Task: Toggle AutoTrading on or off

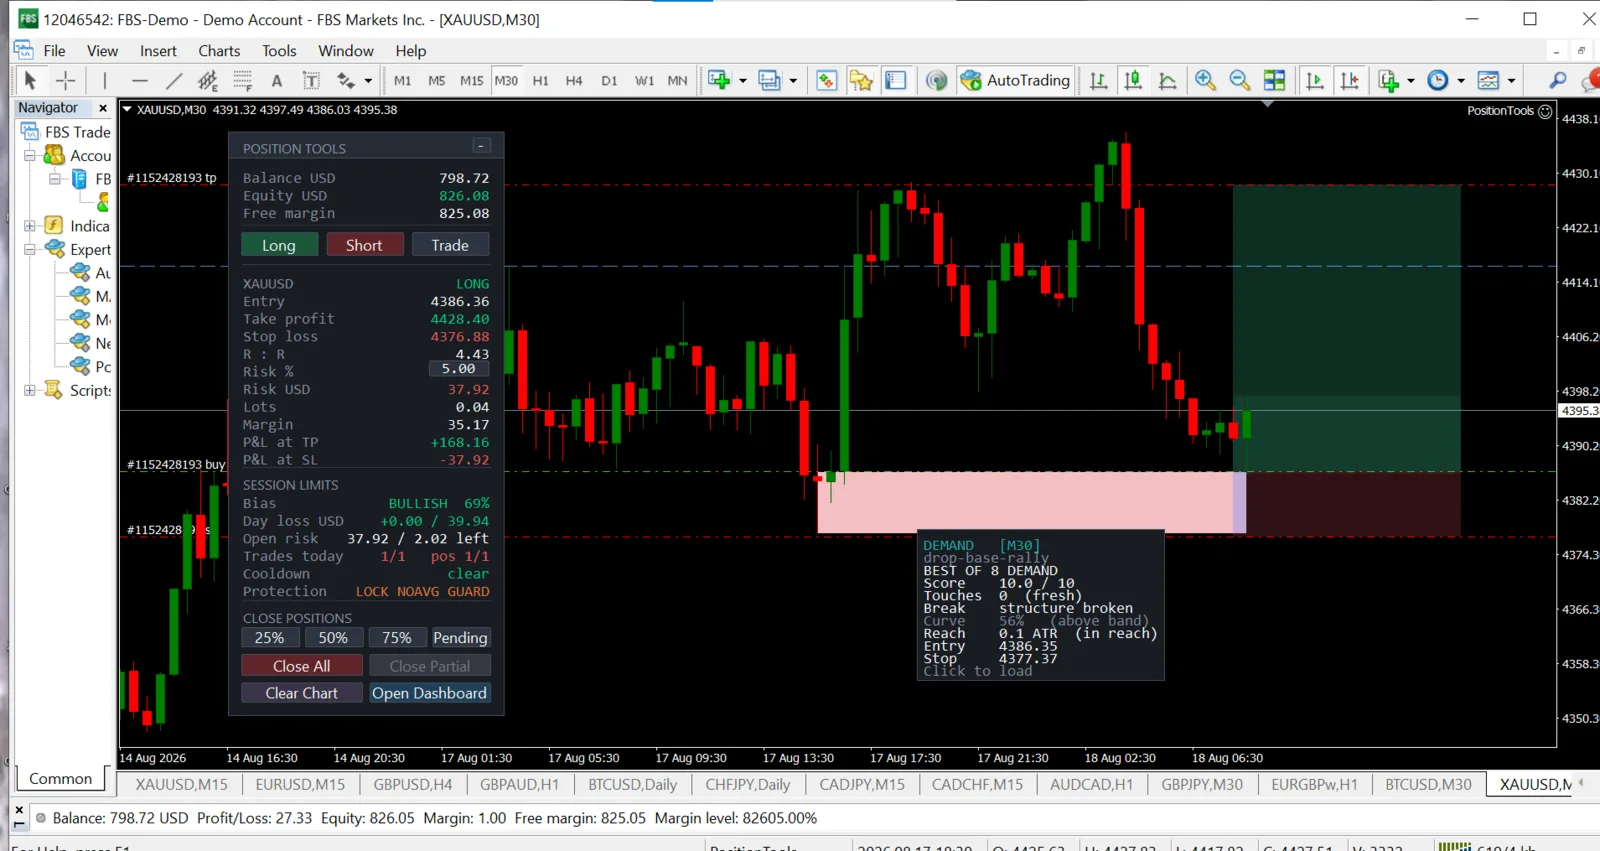Action: coord(1015,80)
